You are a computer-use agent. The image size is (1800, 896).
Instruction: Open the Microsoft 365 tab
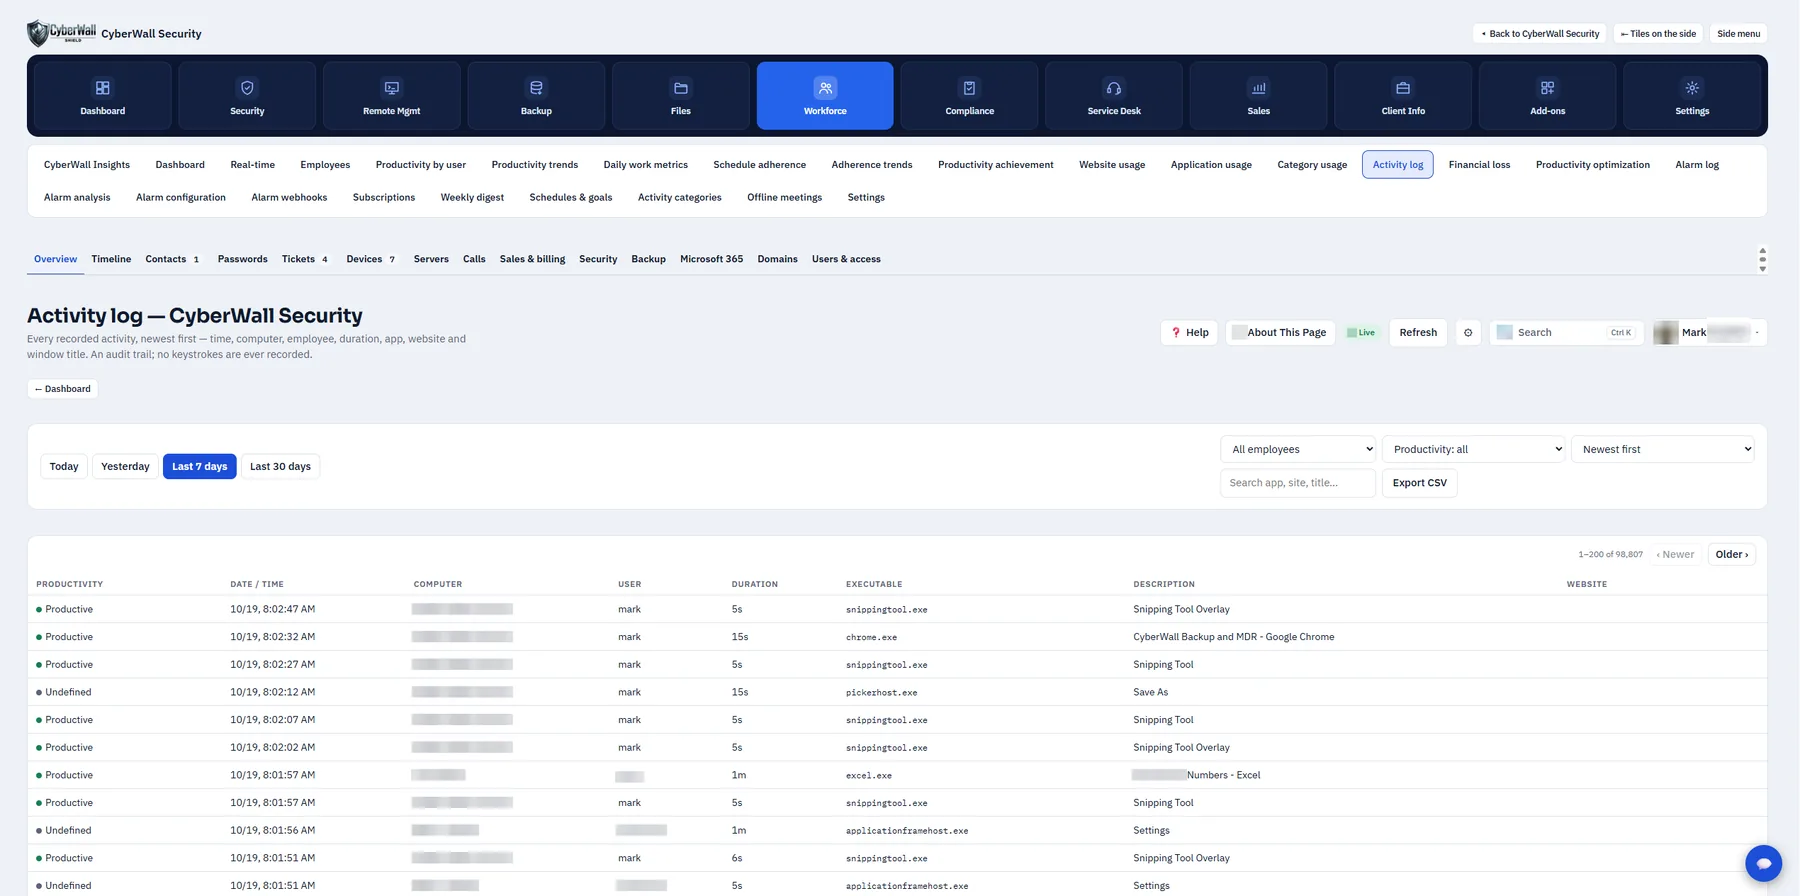[711, 259]
